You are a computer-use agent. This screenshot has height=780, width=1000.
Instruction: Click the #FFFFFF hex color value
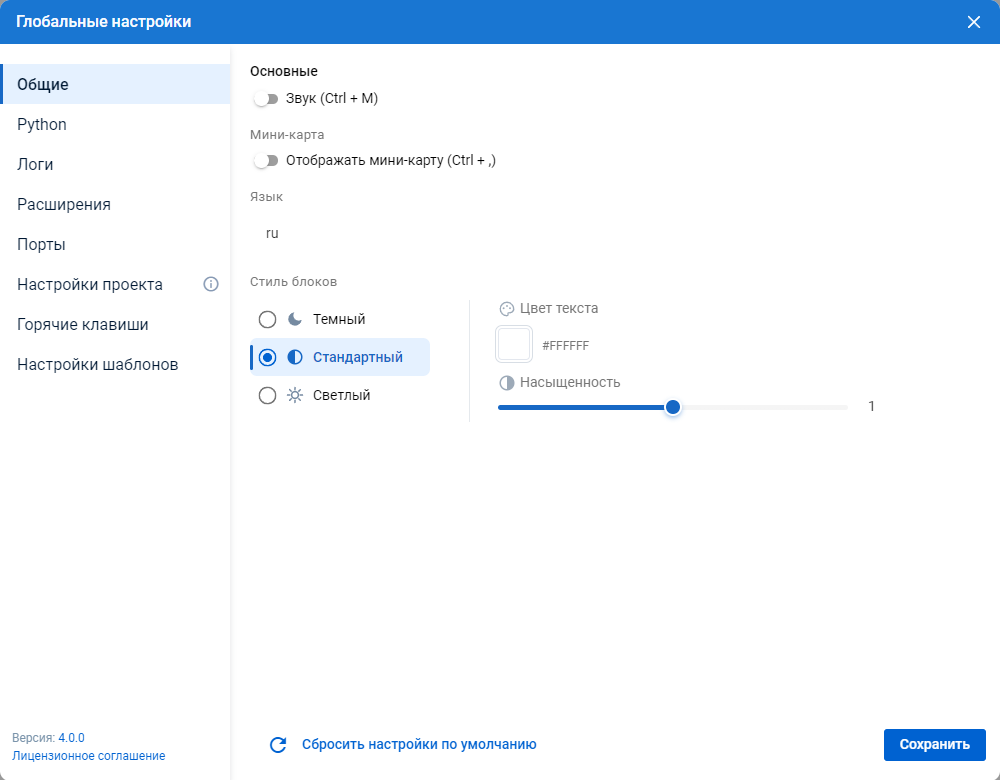566,346
